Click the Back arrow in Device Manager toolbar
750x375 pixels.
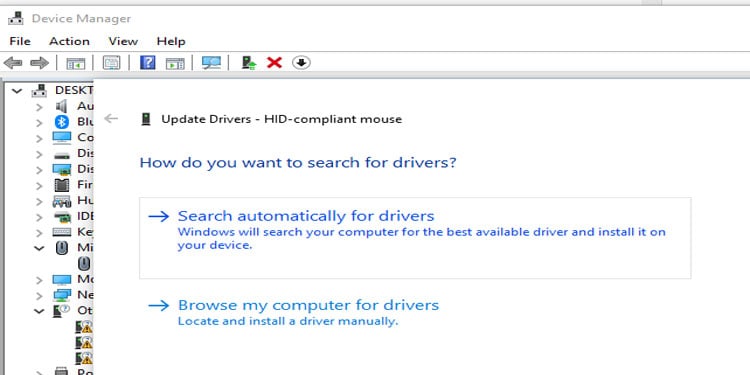[13, 63]
